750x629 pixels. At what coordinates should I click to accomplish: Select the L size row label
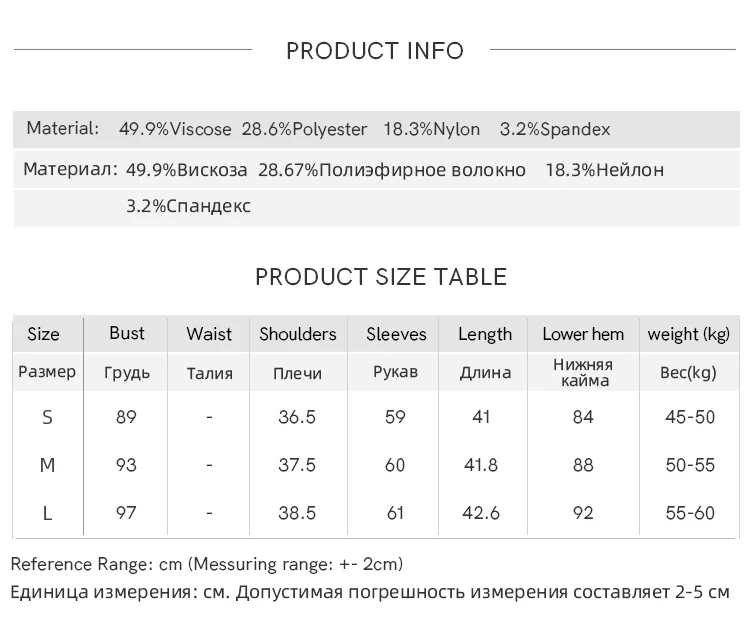click(x=47, y=513)
